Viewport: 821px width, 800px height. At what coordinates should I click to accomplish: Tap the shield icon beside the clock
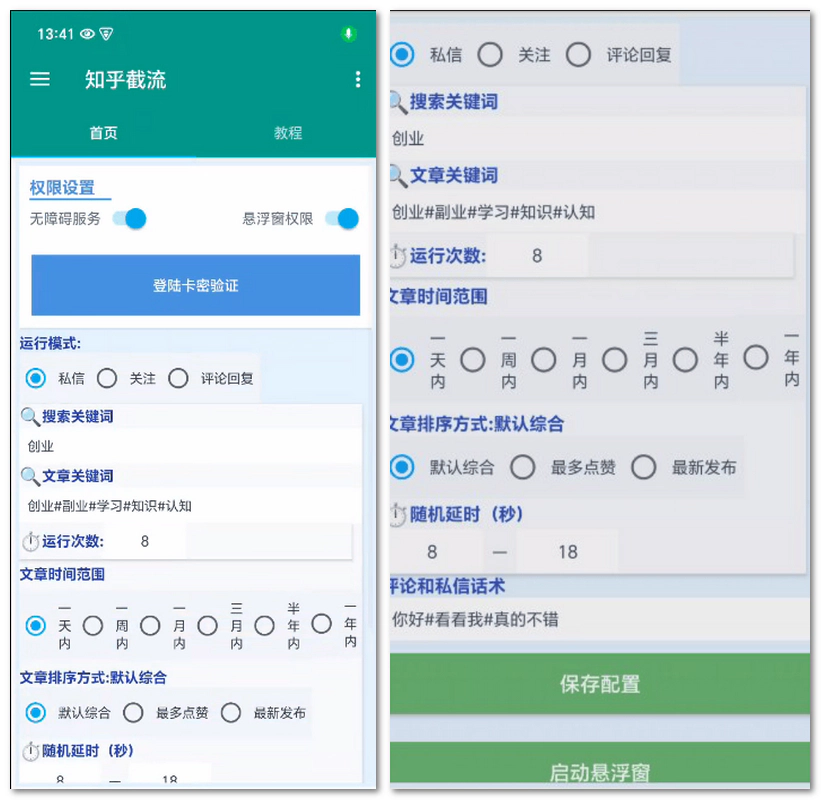[x=106, y=34]
